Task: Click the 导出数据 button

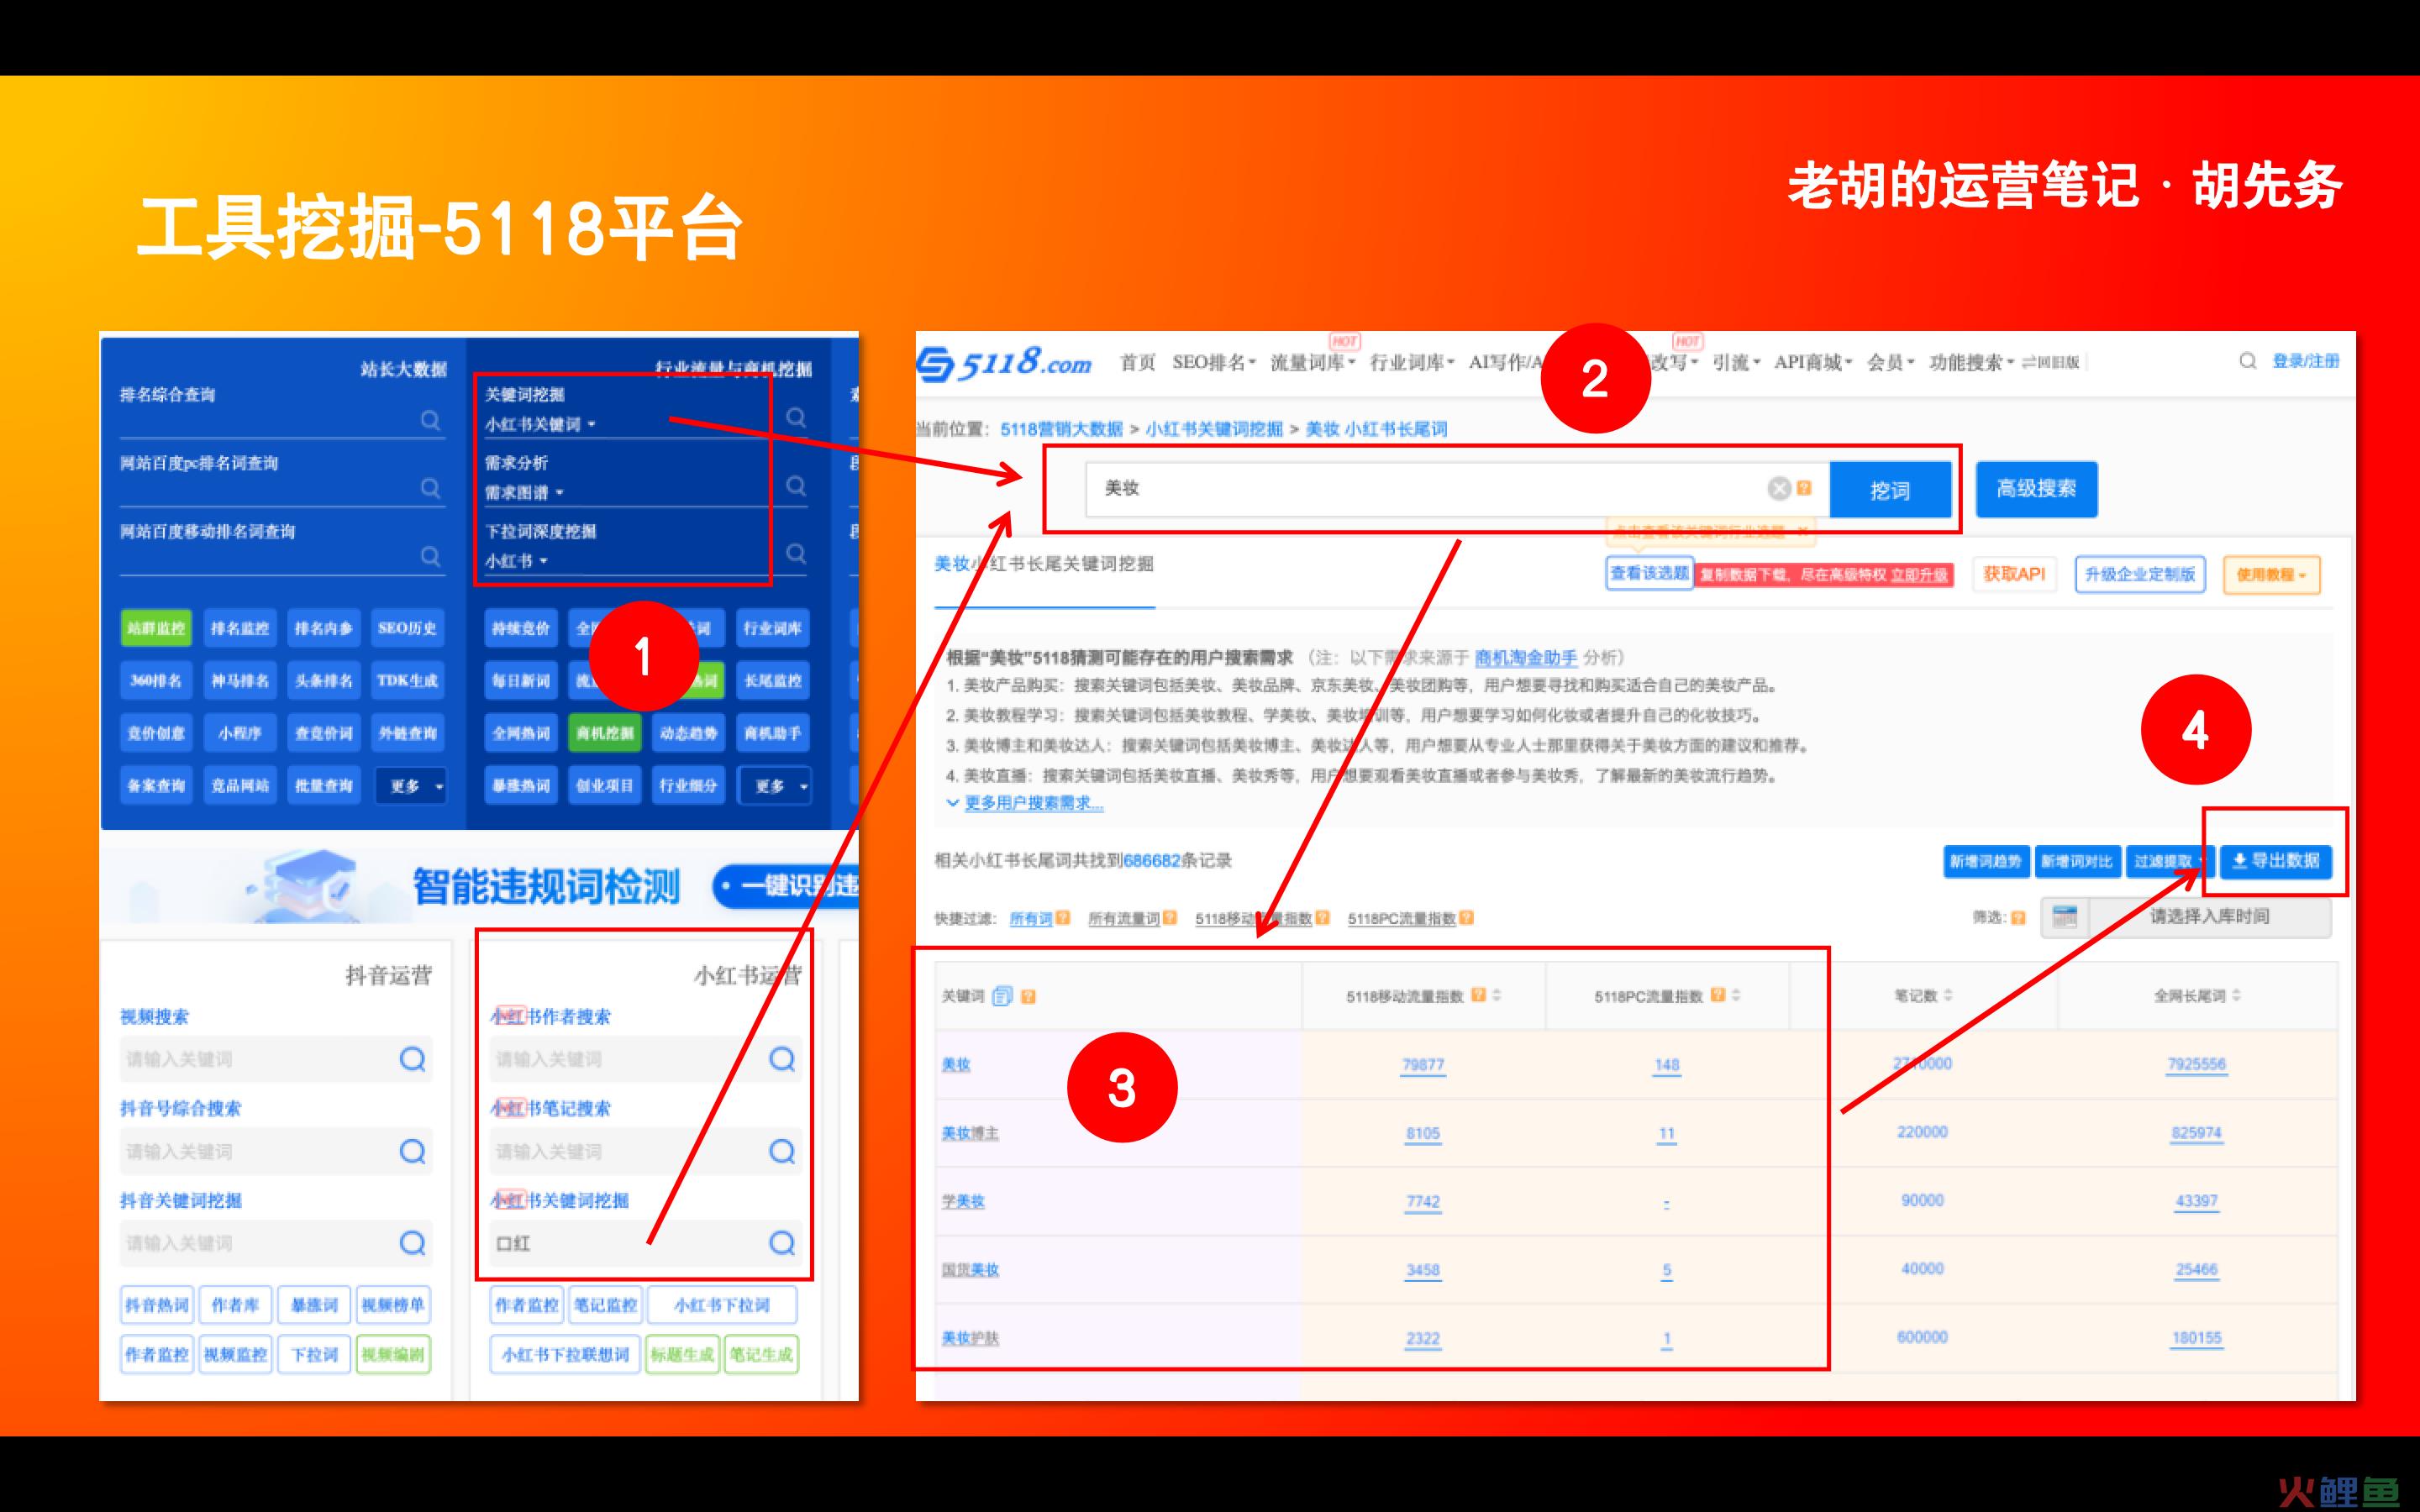Action: pyautogui.click(x=2276, y=861)
